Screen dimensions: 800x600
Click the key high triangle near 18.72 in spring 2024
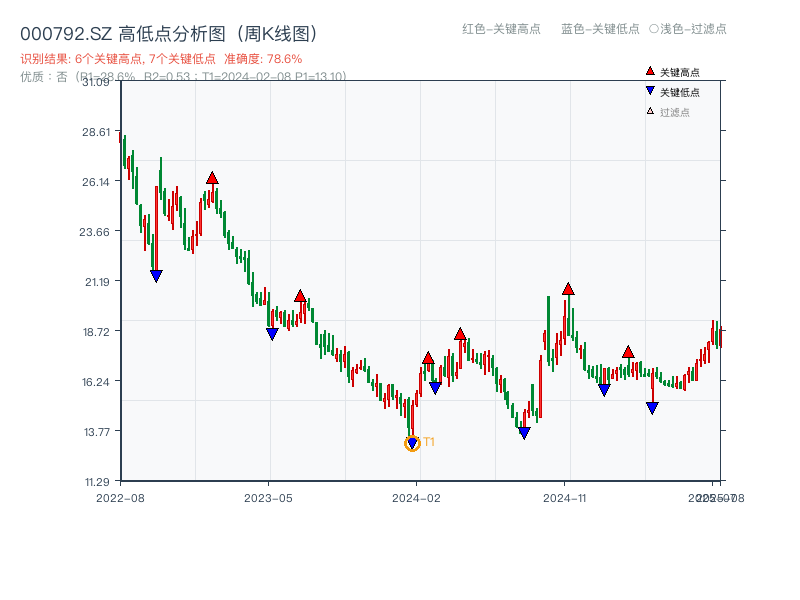(x=460, y=334)
